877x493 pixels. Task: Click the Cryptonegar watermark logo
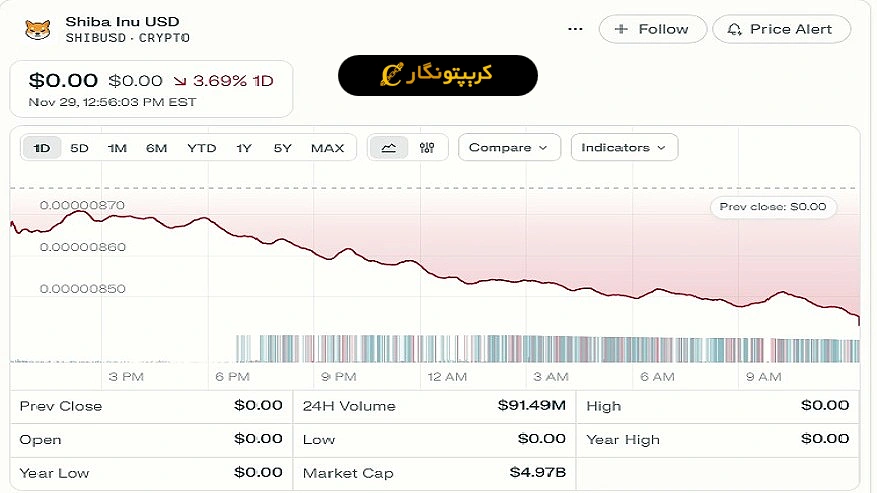(437, 75)
